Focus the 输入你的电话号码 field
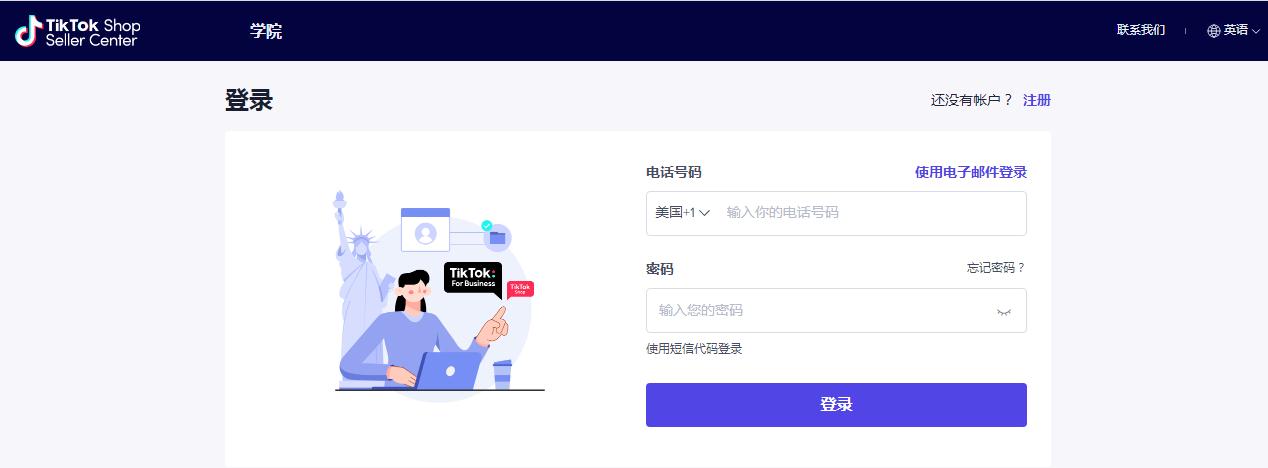Image resolution: width=1268 pixels, height=468 pixels. 872,213
